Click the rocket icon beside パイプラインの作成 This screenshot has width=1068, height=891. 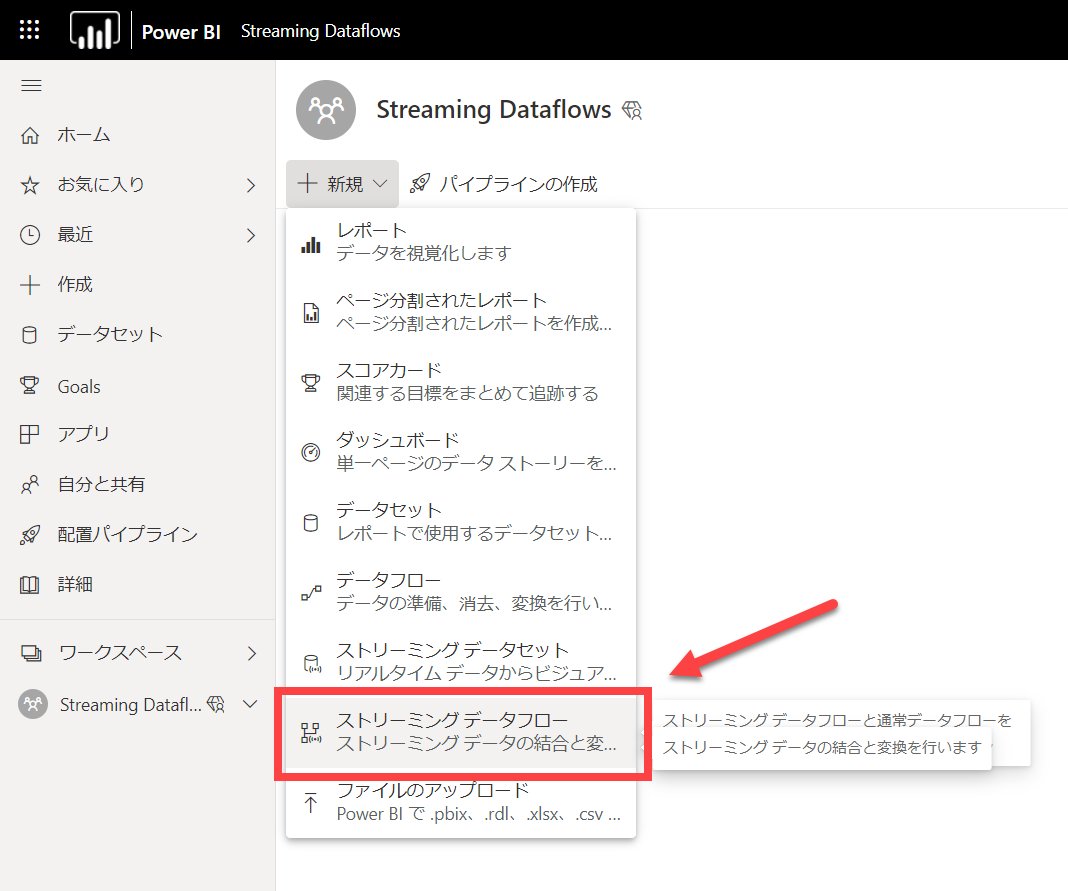pos(420,183)
